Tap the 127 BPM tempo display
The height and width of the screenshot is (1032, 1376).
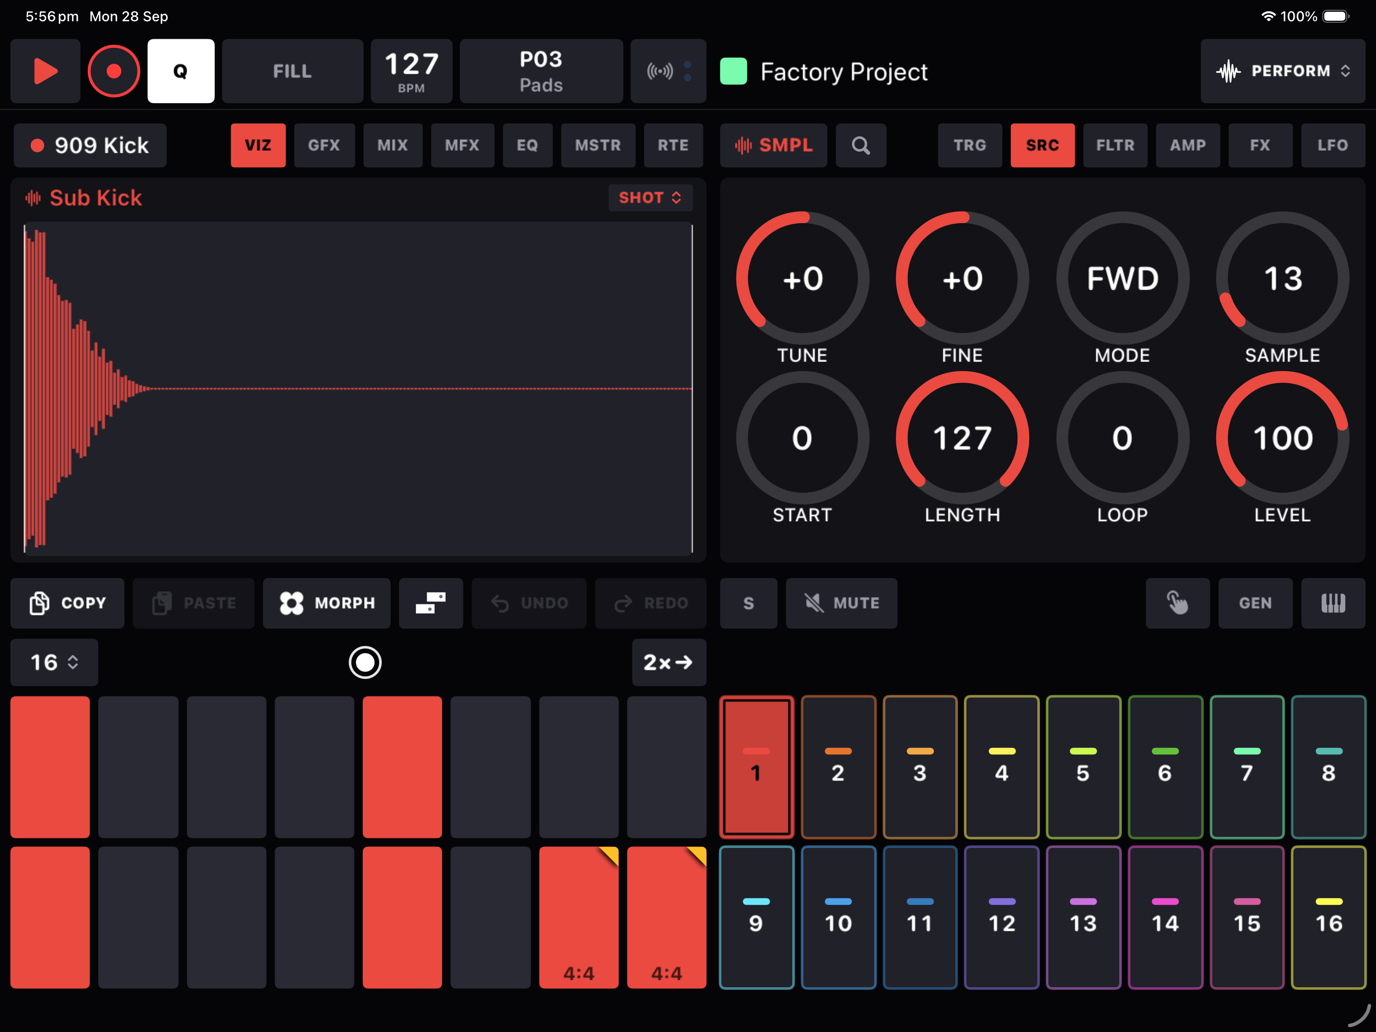pyautogui.click(x=412, y=71)
